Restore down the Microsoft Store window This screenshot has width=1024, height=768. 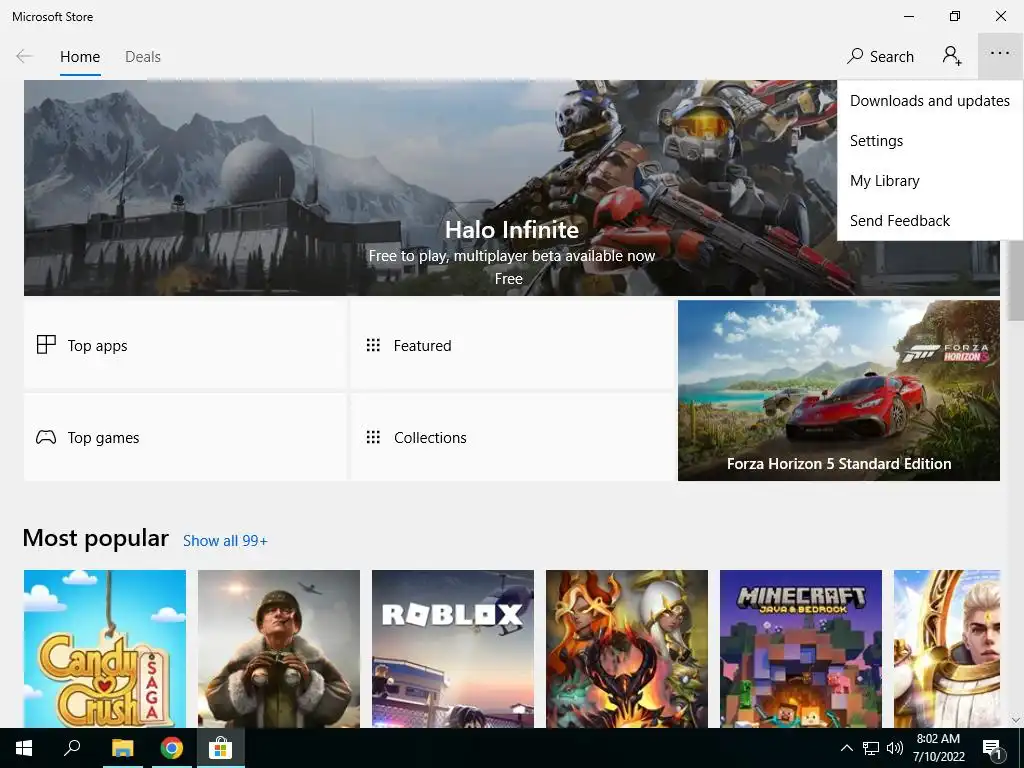click(955, 16)
